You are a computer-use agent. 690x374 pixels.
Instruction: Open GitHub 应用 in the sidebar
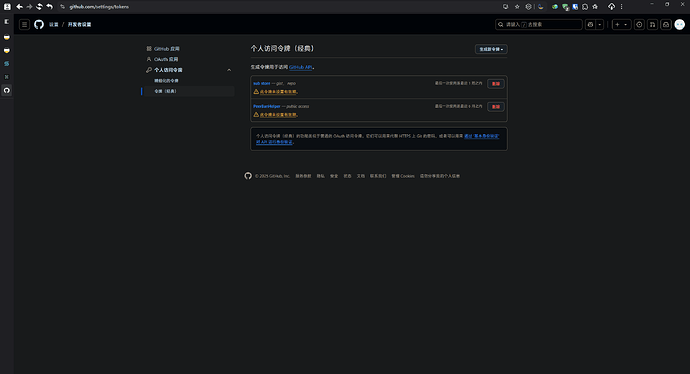click(166, 49)
